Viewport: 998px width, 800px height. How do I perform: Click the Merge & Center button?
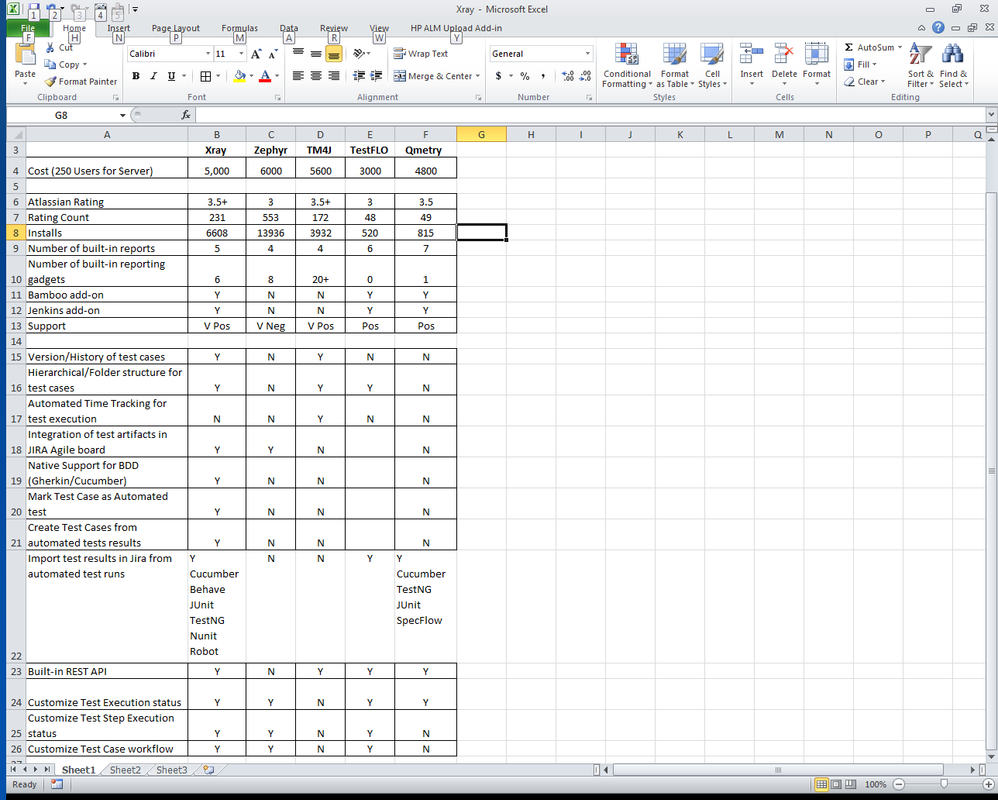pyautogui.click(x=433, y=76)
